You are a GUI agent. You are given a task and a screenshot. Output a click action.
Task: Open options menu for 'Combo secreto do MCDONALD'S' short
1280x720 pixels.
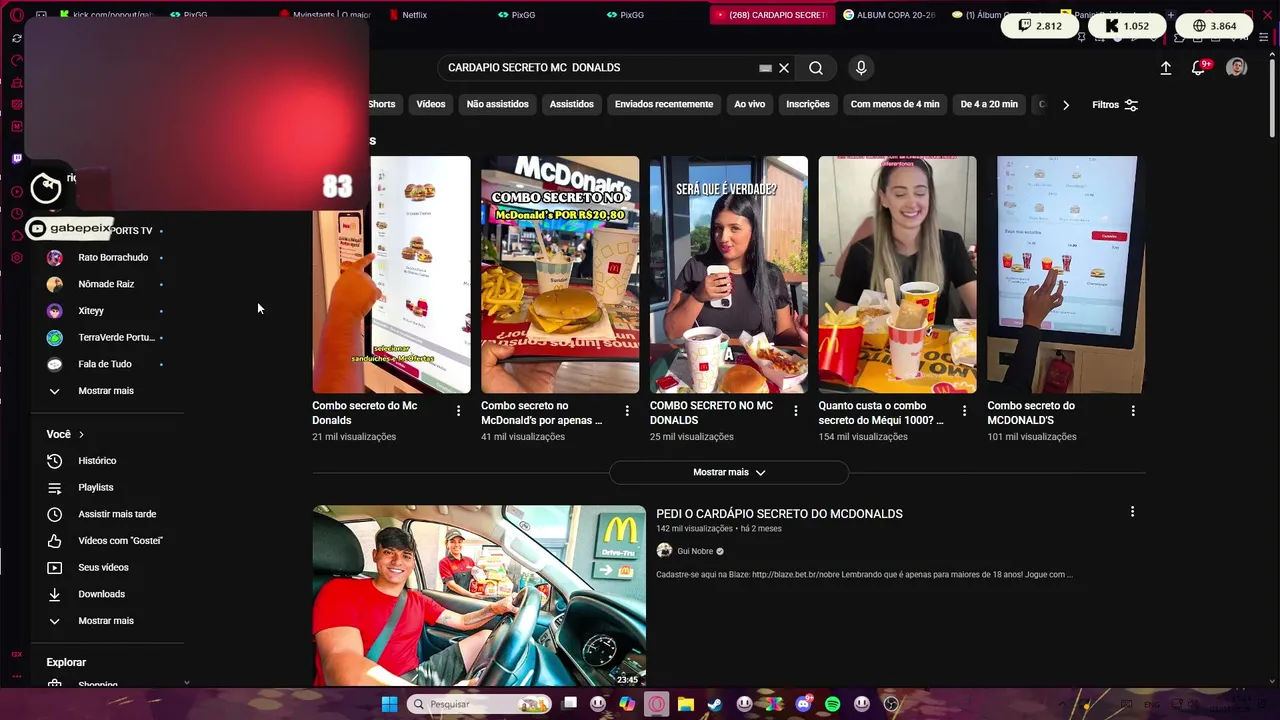[x=1133, y=411]
